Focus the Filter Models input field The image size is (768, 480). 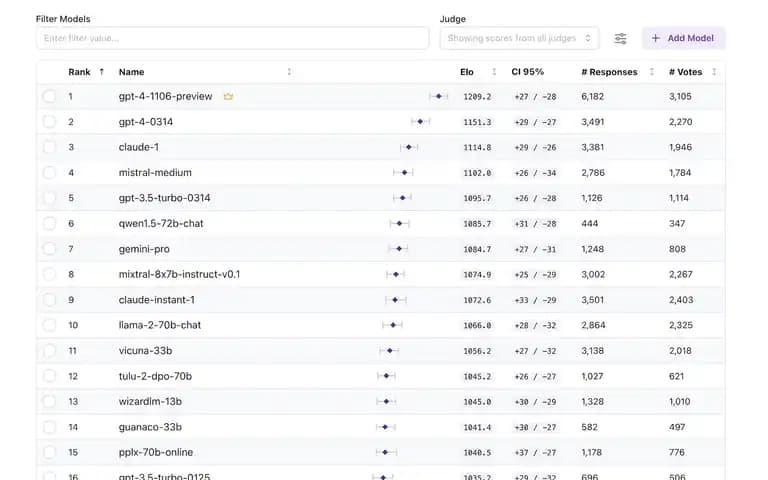233,38
